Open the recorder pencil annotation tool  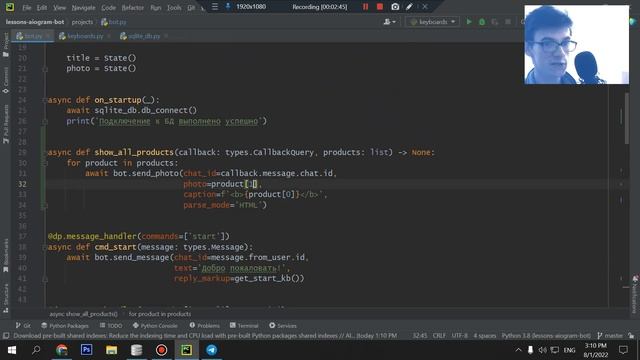[409, 7]
